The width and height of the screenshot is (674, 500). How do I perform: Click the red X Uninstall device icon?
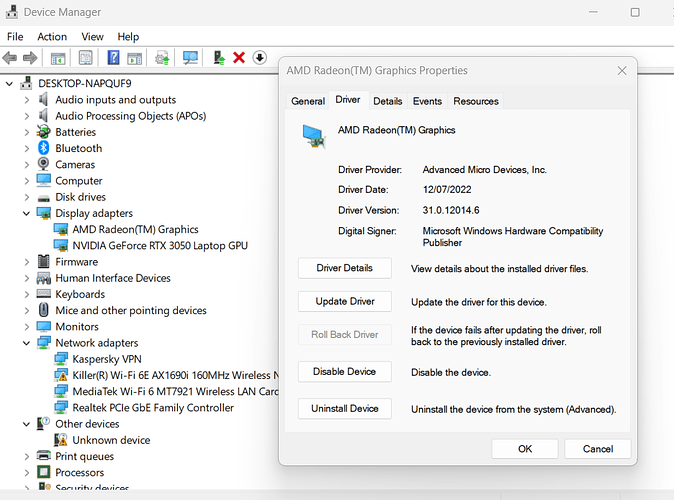tap(239, 58)
